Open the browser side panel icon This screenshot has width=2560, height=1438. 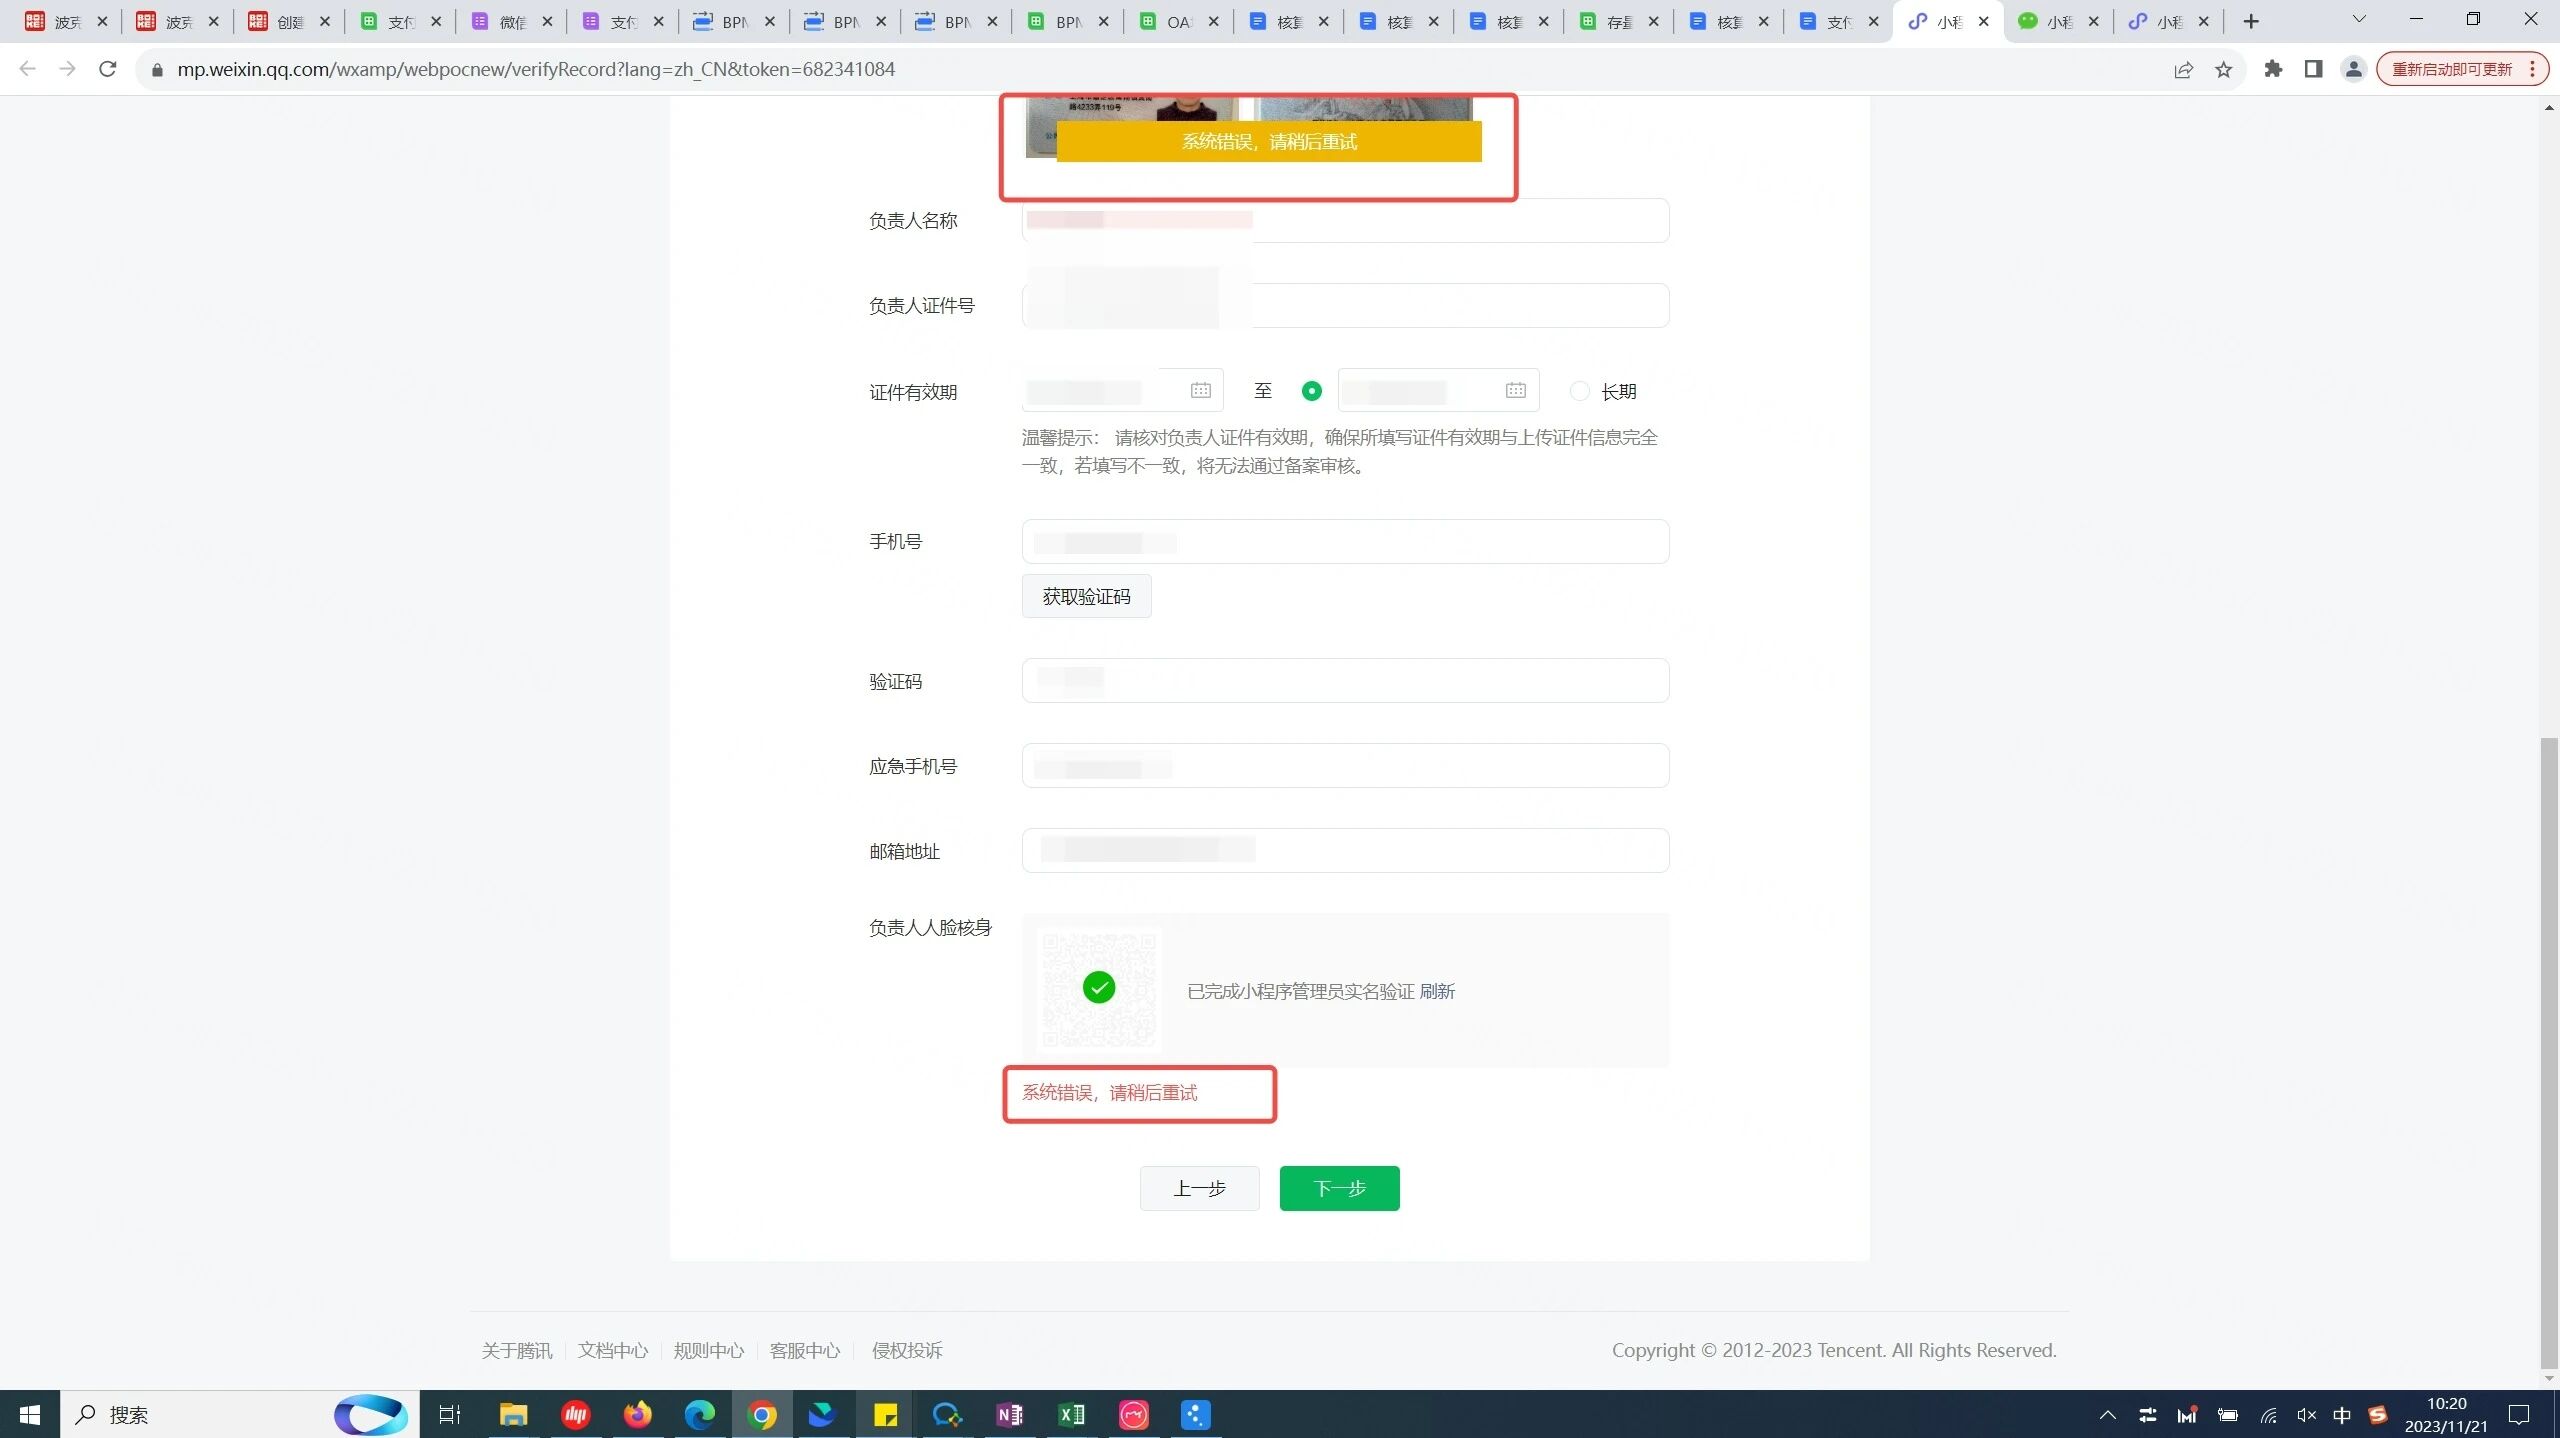click(2313, 69)
